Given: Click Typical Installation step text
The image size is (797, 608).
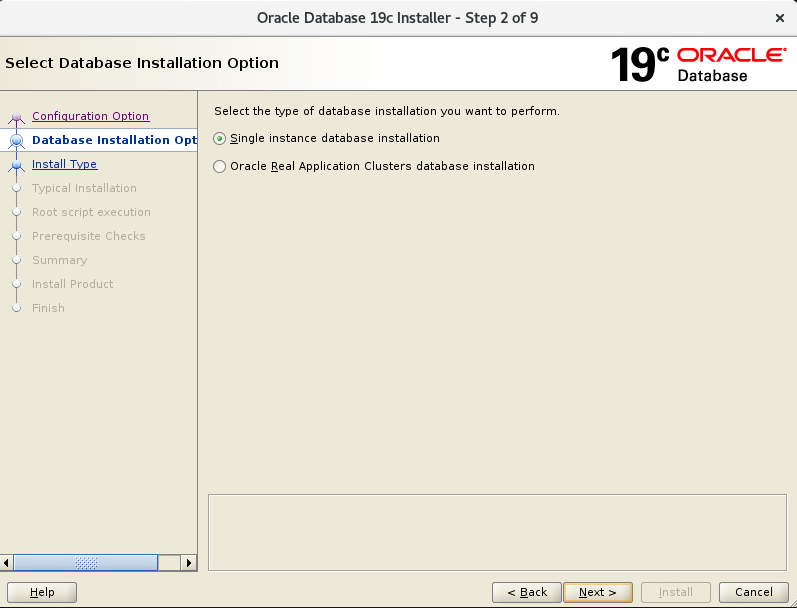Looking at the screenshot, I should pos(84,188).
